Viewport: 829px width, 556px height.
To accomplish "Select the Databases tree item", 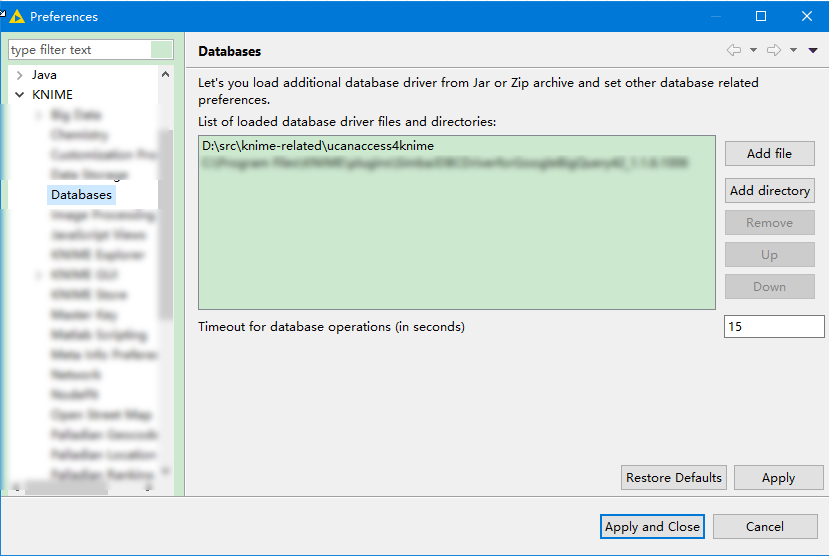I will [81, 194].
